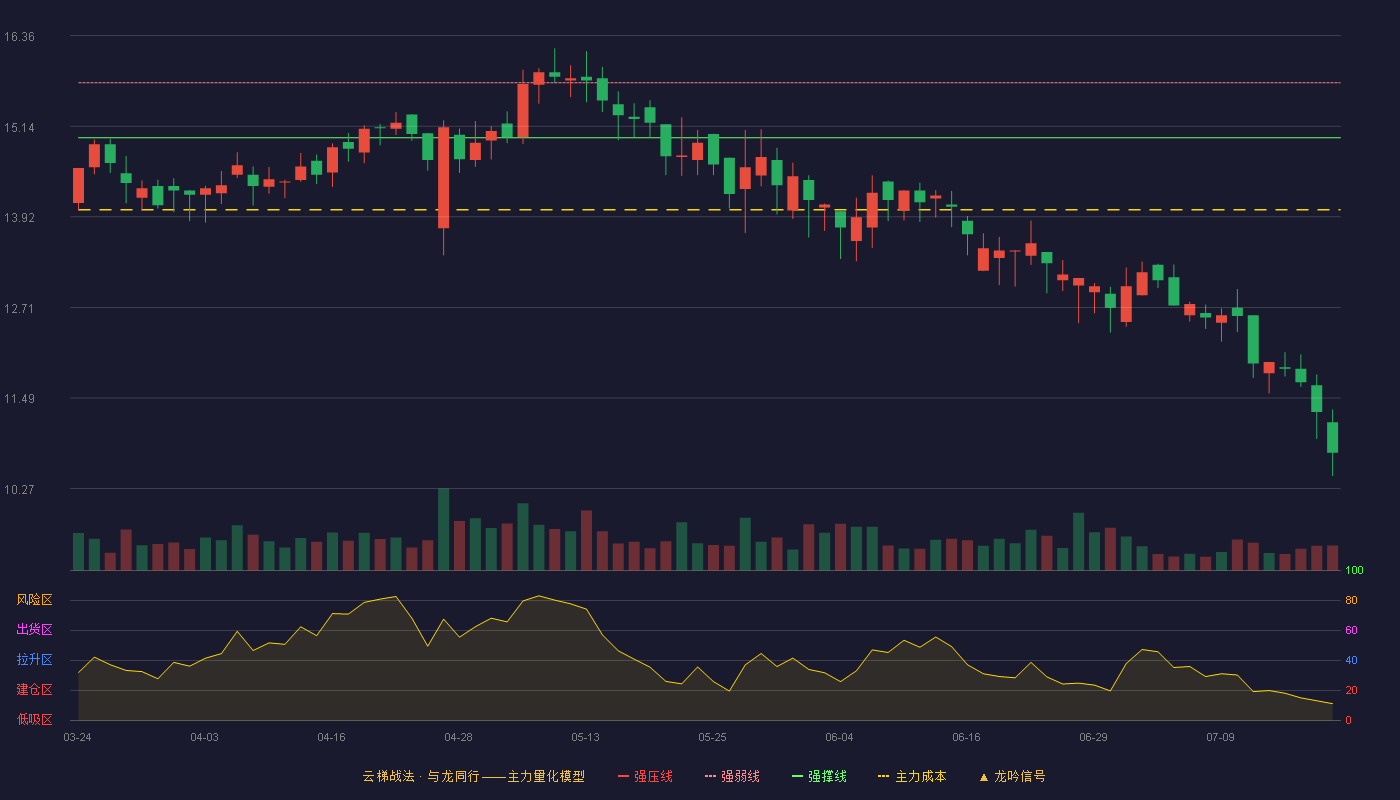Viewport: 1400px width, 800px height.
Task: Click the green 强撑线 legend line marker
Action: [797, 776]
